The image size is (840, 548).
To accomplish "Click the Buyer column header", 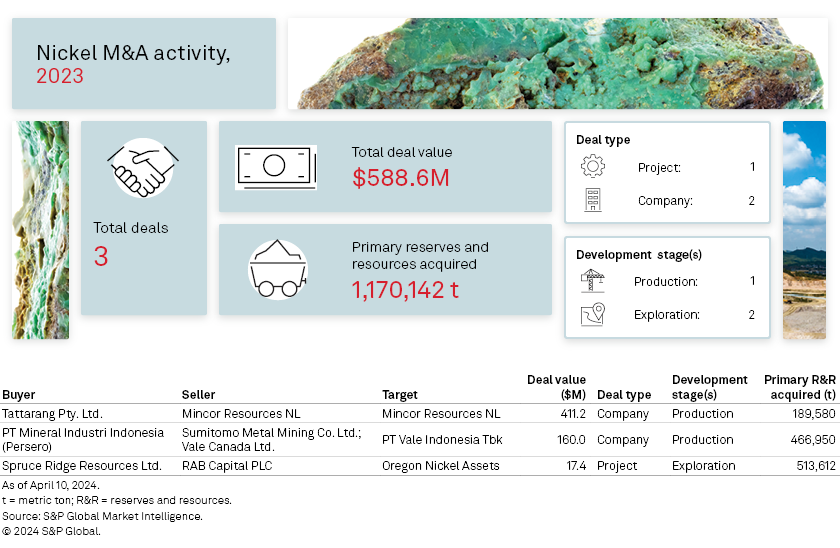I will coord(18,395).
